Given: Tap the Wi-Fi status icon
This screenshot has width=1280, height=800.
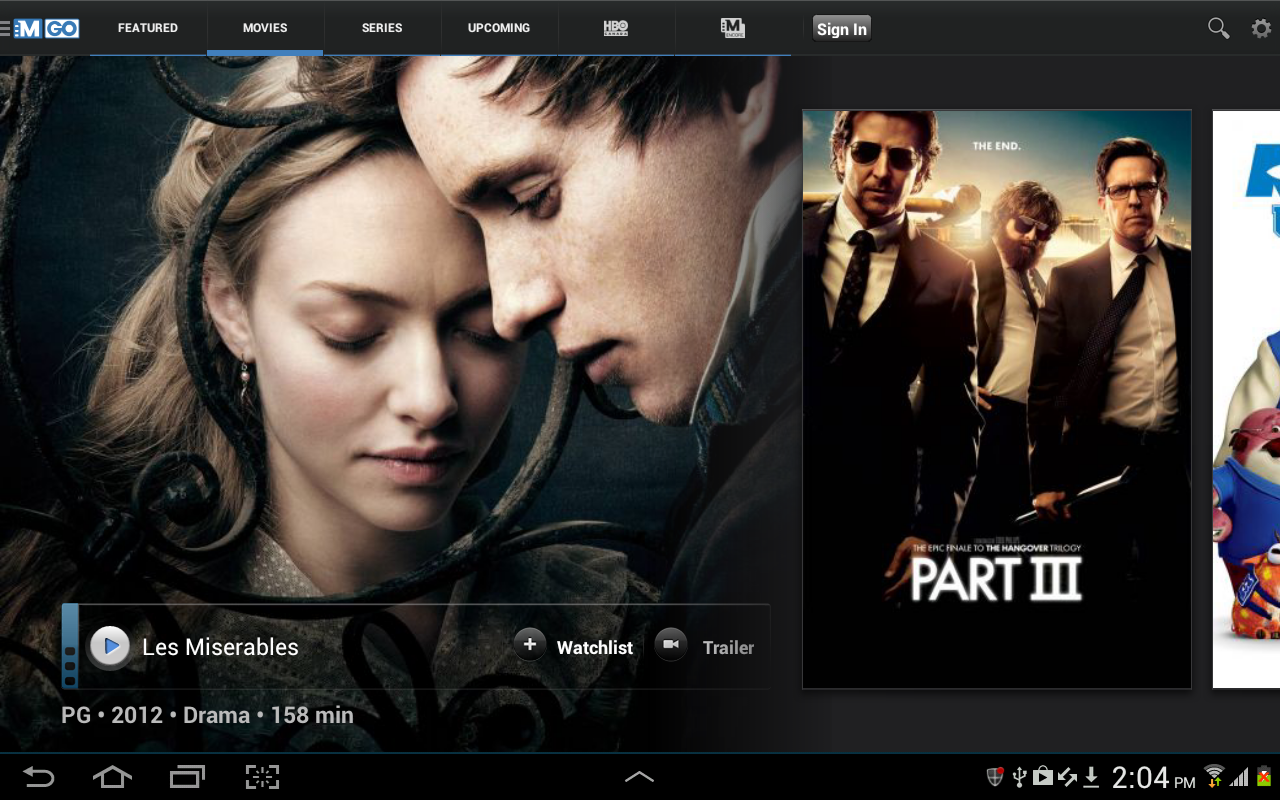Looking at the screenshot, I should point(1214,775).
